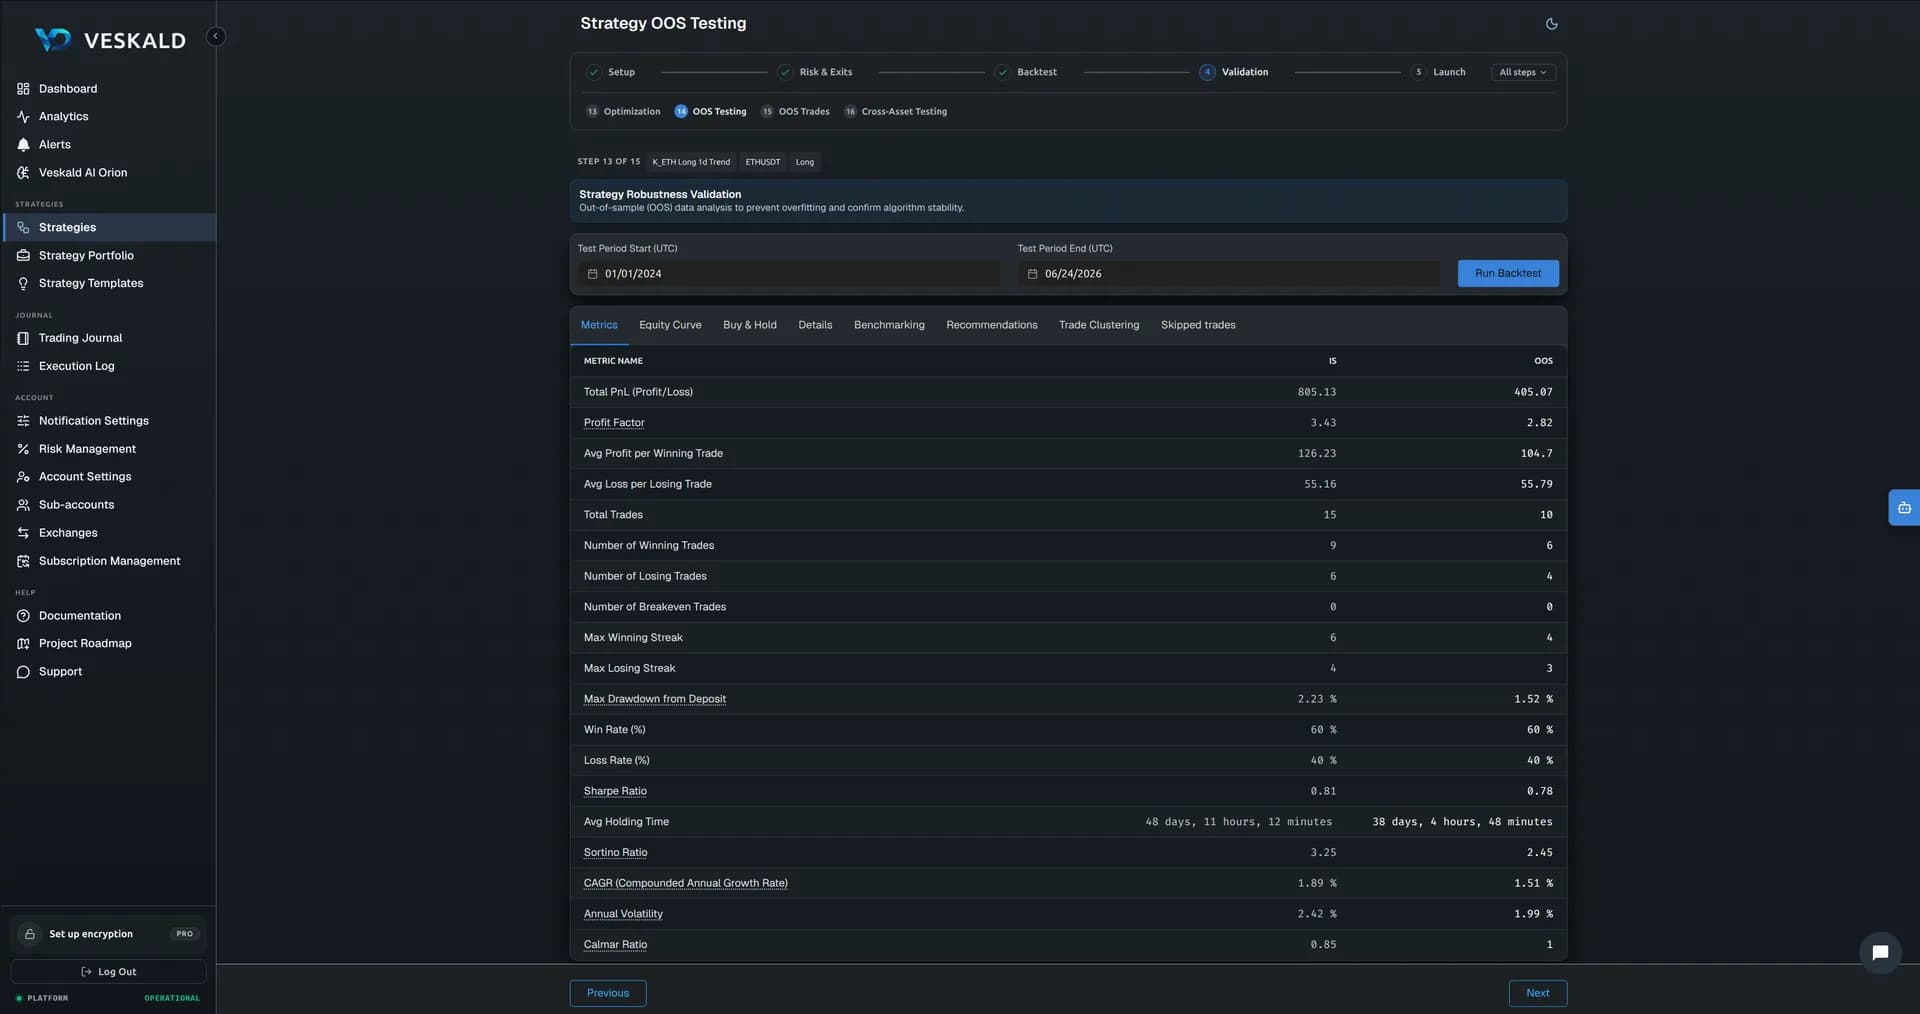Select Strategies in the sidebar

[108, 227]
